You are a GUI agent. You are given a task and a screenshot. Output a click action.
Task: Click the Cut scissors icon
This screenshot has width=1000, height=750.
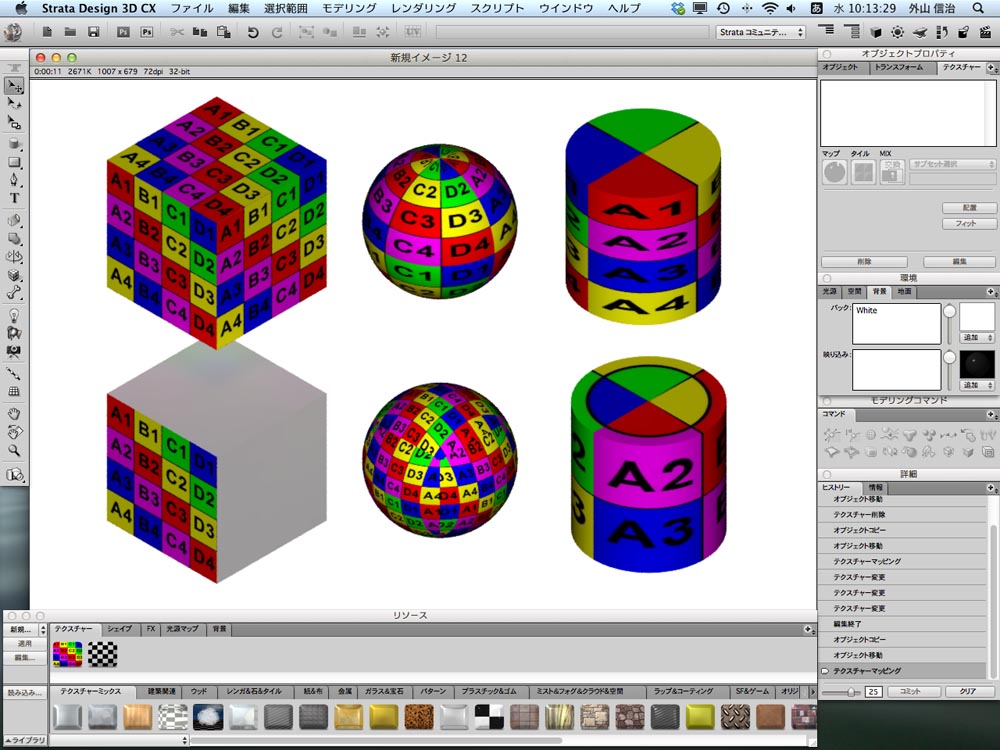(x=177, y=32)
